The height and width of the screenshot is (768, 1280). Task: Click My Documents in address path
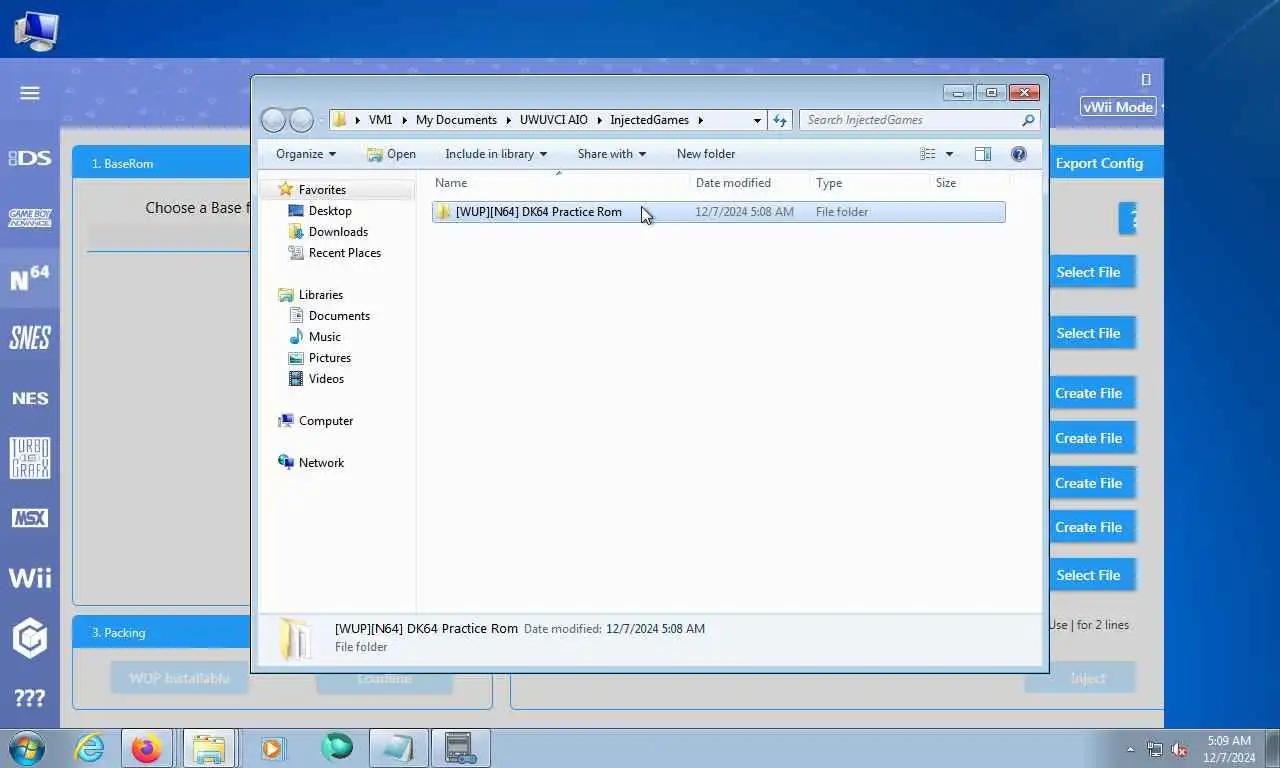(456, 120)
